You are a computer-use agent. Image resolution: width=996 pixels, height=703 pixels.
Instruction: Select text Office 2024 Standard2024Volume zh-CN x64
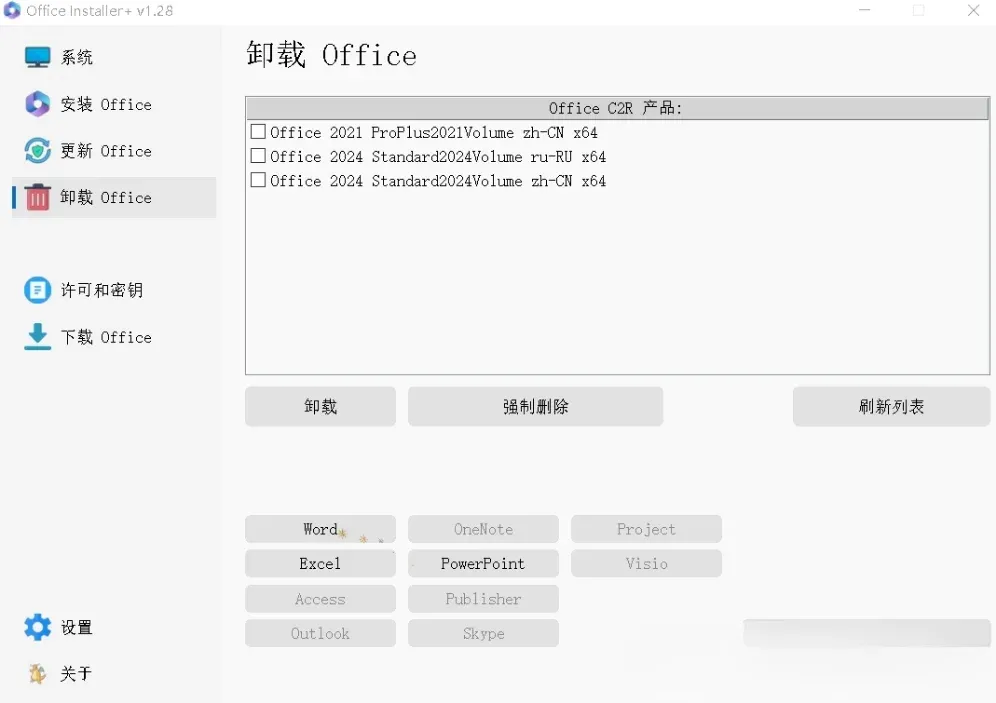pyautogui.click(x=438, y=180)
